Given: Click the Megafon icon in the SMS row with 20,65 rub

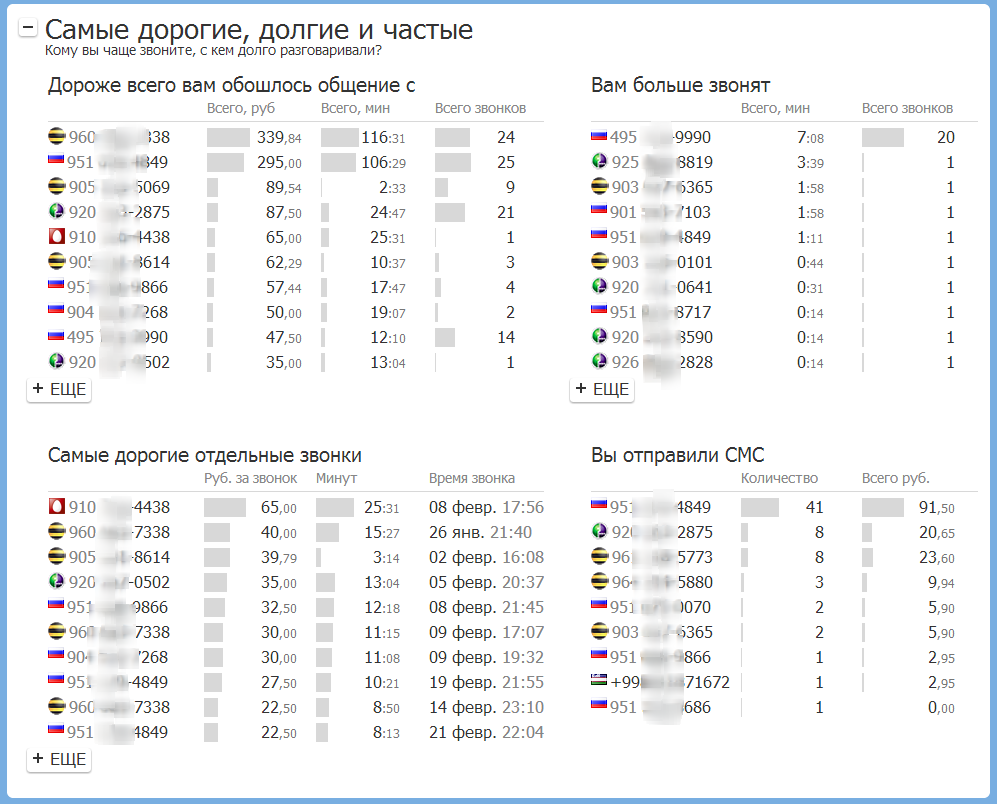Looking at the screenshot, I should (600, 530).
